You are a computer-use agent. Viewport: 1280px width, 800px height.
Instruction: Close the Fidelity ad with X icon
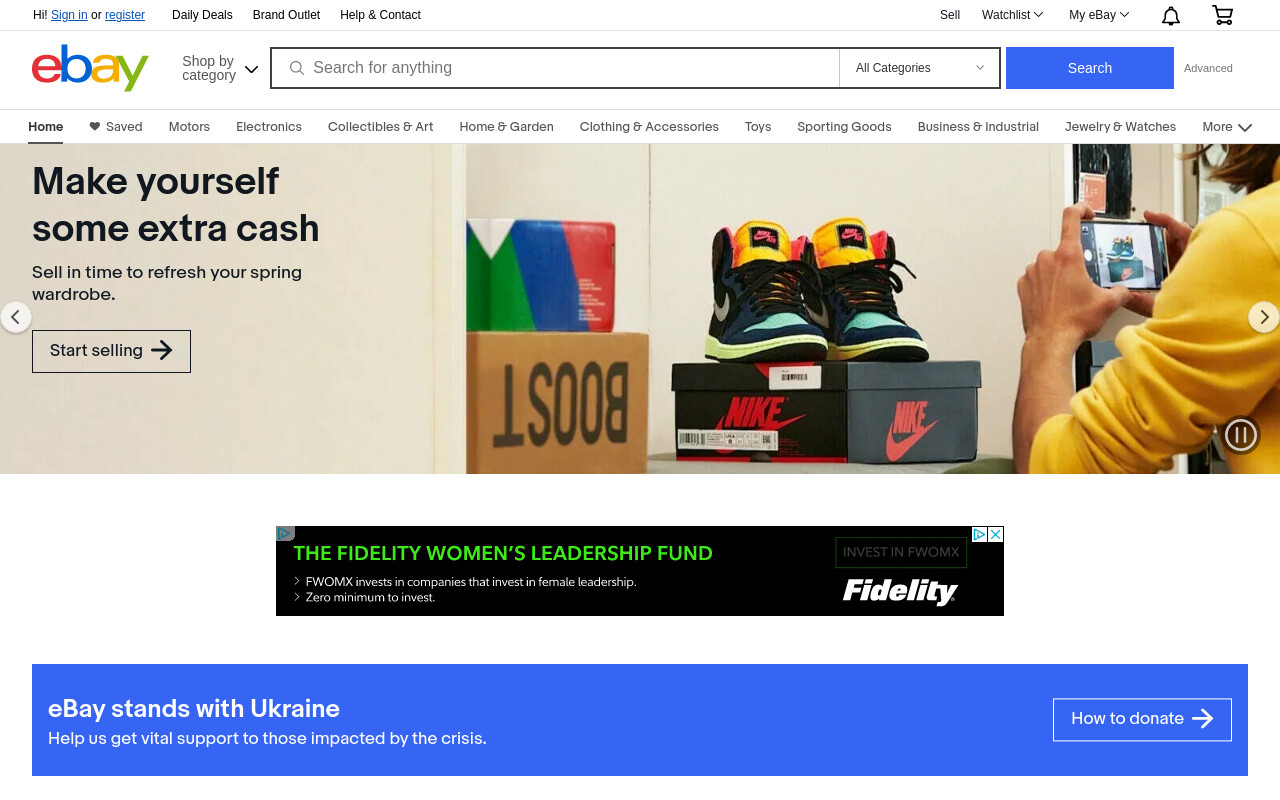tap(996, 534)
